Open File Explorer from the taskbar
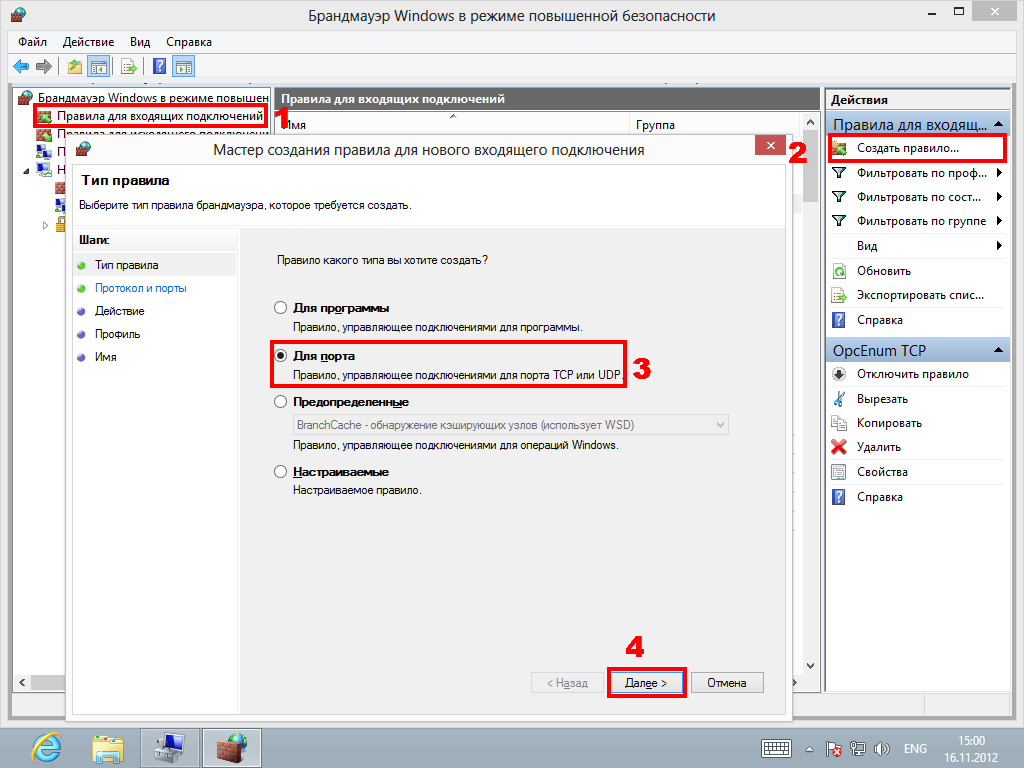1024x768 pixels. 108,748
